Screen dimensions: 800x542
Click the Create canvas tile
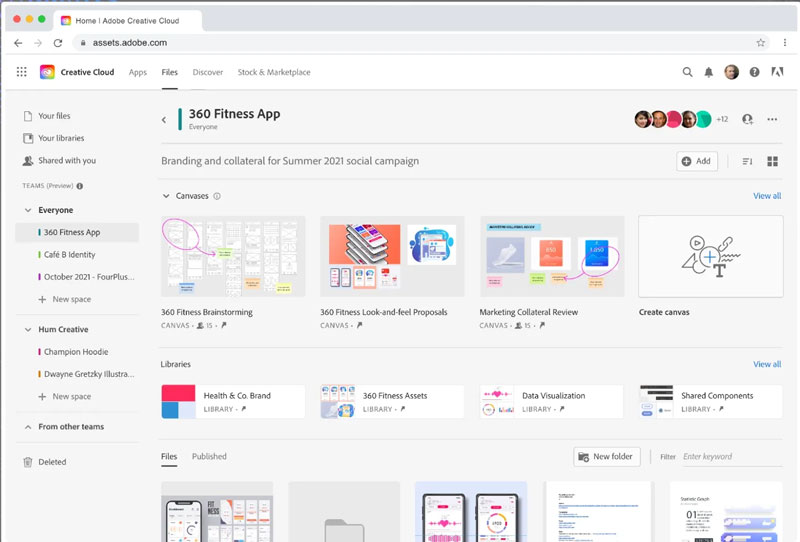(711, 256)
